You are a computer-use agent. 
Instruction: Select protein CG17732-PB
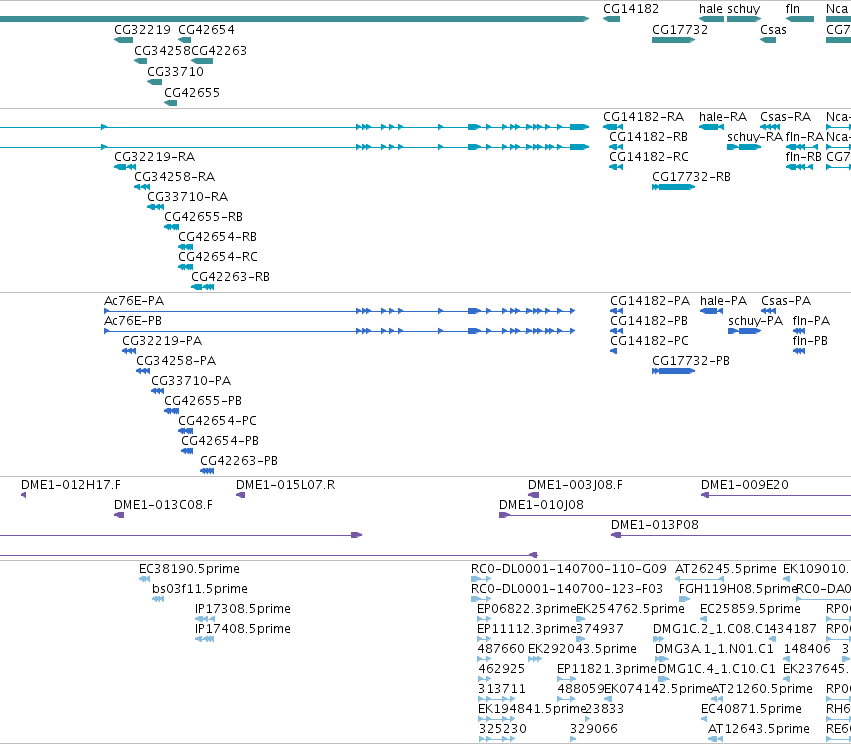coord(691,361)
